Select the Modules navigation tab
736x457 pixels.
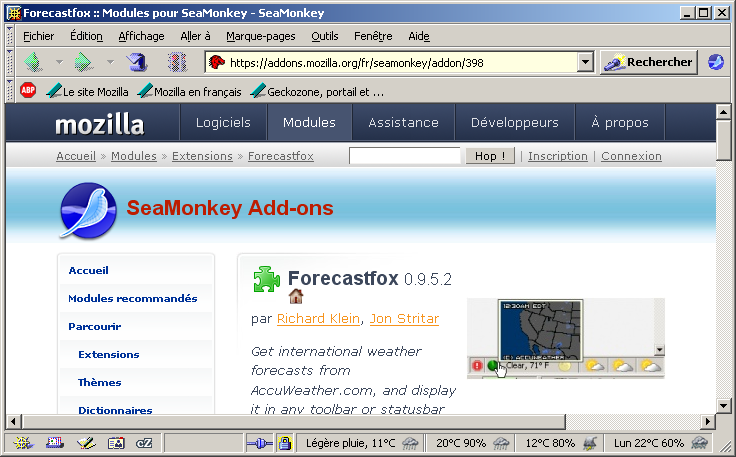click(x=309, y=122)
